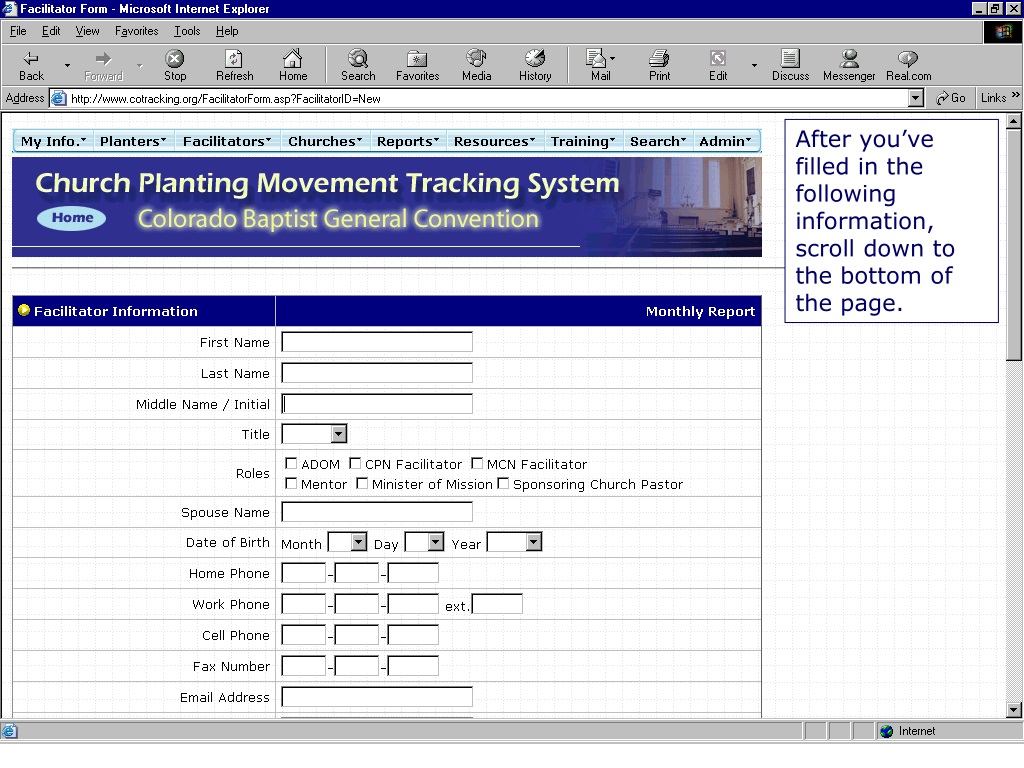
Task: Open the Search toolbar pane
Action: (358, 65)
